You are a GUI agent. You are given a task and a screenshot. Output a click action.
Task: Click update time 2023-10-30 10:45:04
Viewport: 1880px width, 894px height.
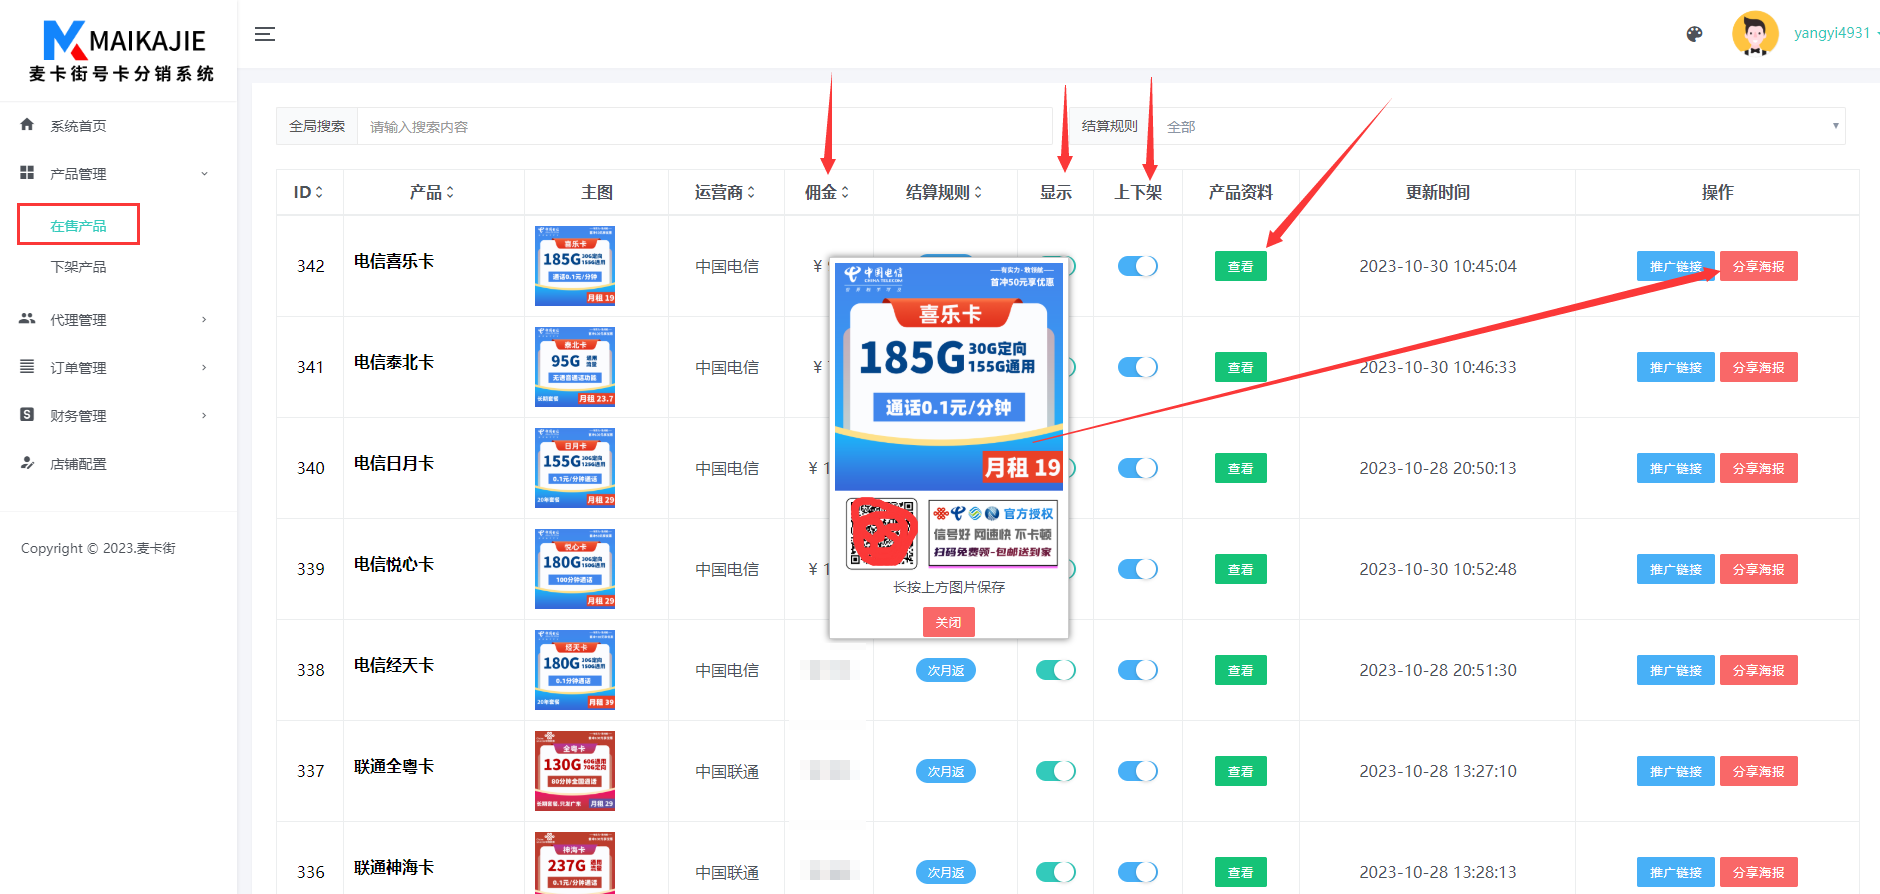tap(1437, 266)
